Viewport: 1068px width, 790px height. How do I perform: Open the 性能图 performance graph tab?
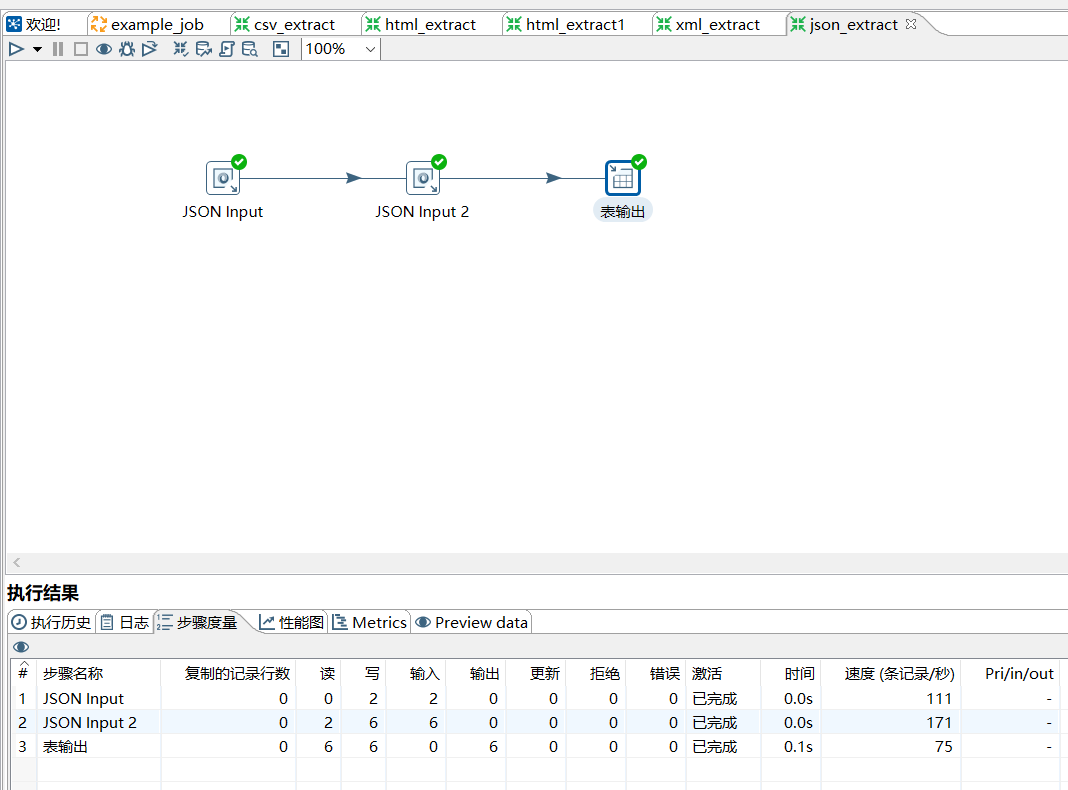point(292,622)
